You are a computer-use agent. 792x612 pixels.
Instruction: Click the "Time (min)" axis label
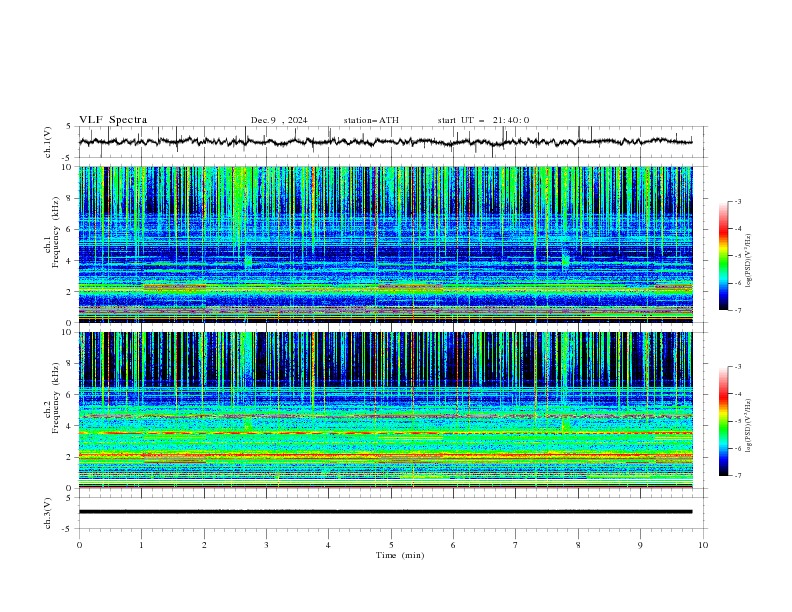(x=400, y=555)
